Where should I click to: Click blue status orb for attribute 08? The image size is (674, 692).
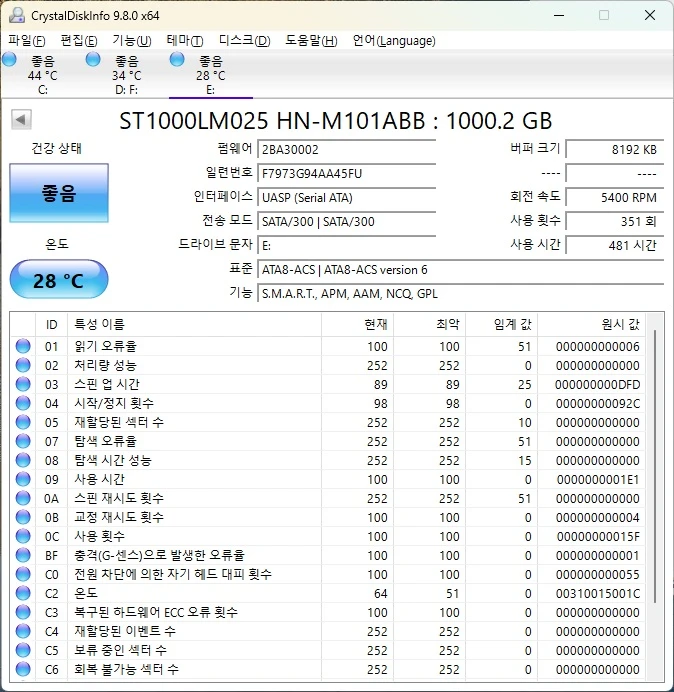[23, 460]
